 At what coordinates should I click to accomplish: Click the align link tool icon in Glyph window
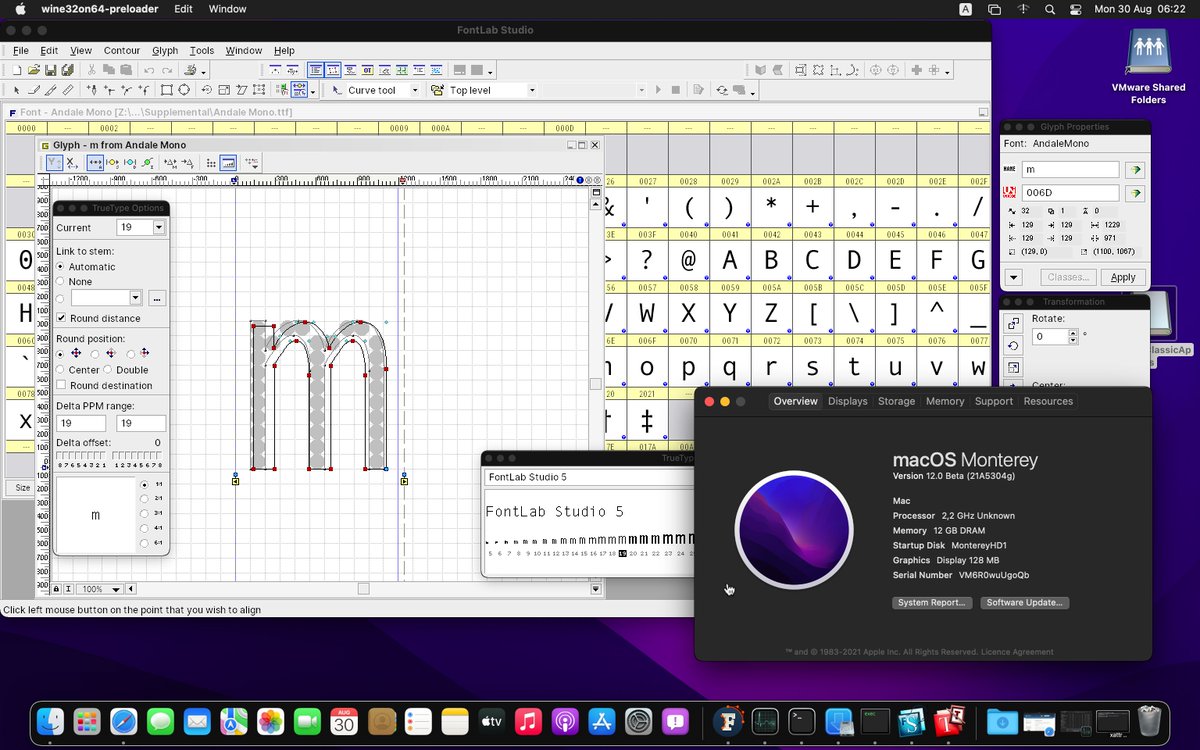95,162
